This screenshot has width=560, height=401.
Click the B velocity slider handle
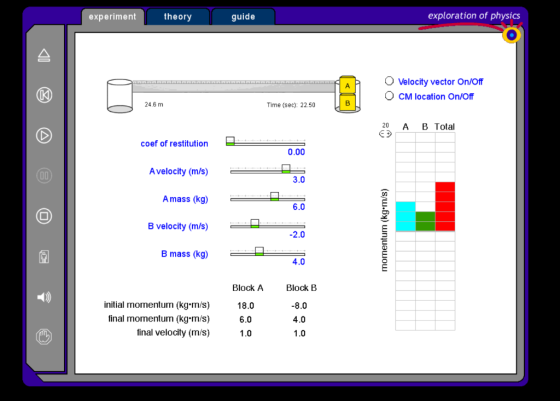click(255, 224)
